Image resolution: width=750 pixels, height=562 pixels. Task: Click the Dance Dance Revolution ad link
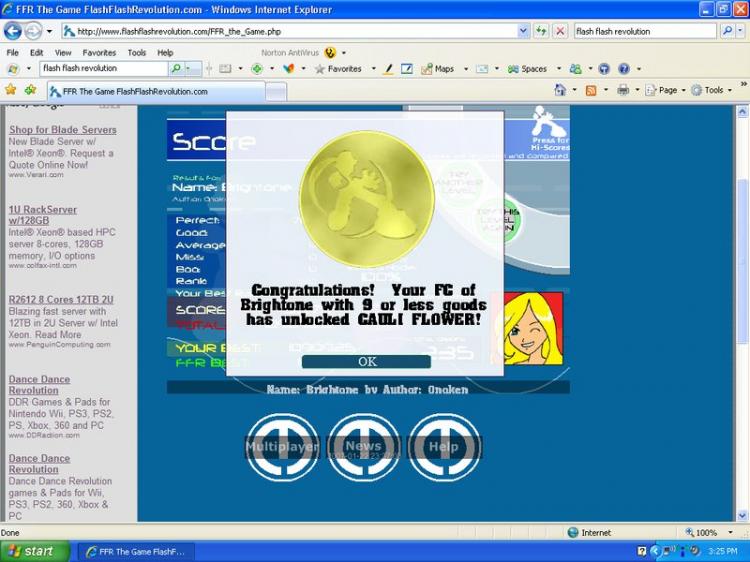(x=39, y=385)
